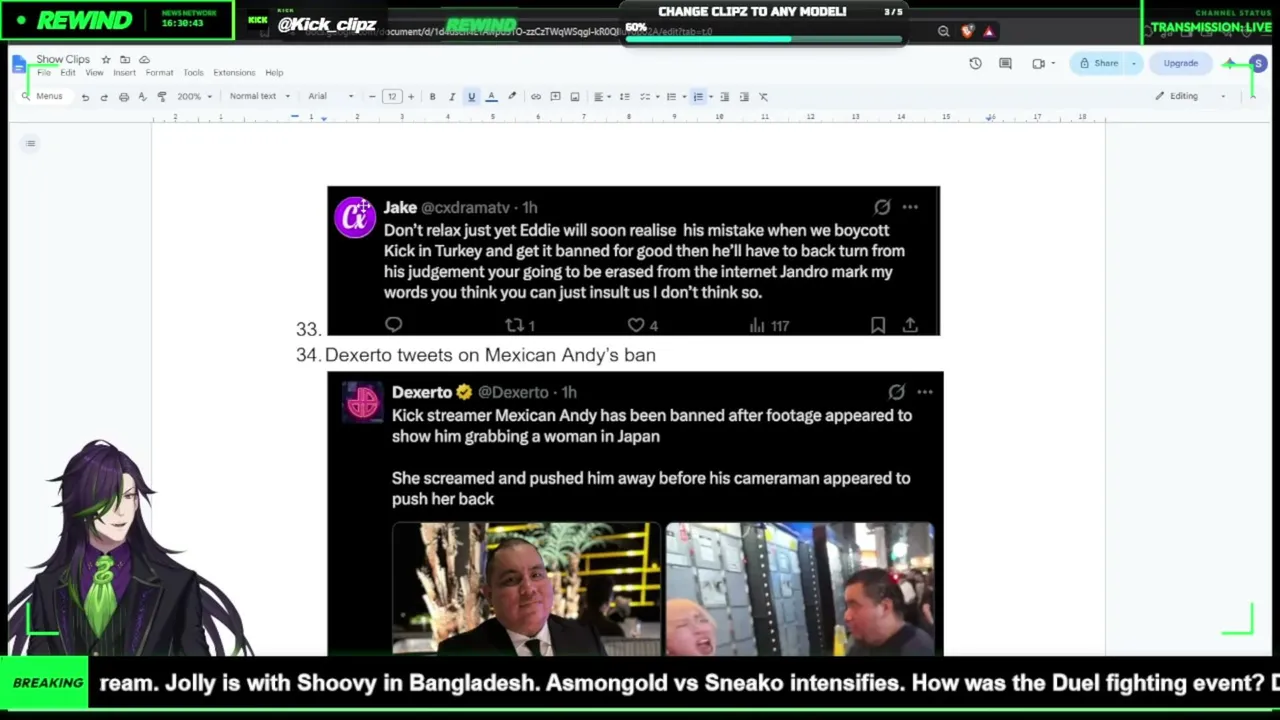This screenshot has height=720, width=1280.
Task: Click the line 'Dexerto tweets on Mexican Andy's ban'
Action: 490,355
